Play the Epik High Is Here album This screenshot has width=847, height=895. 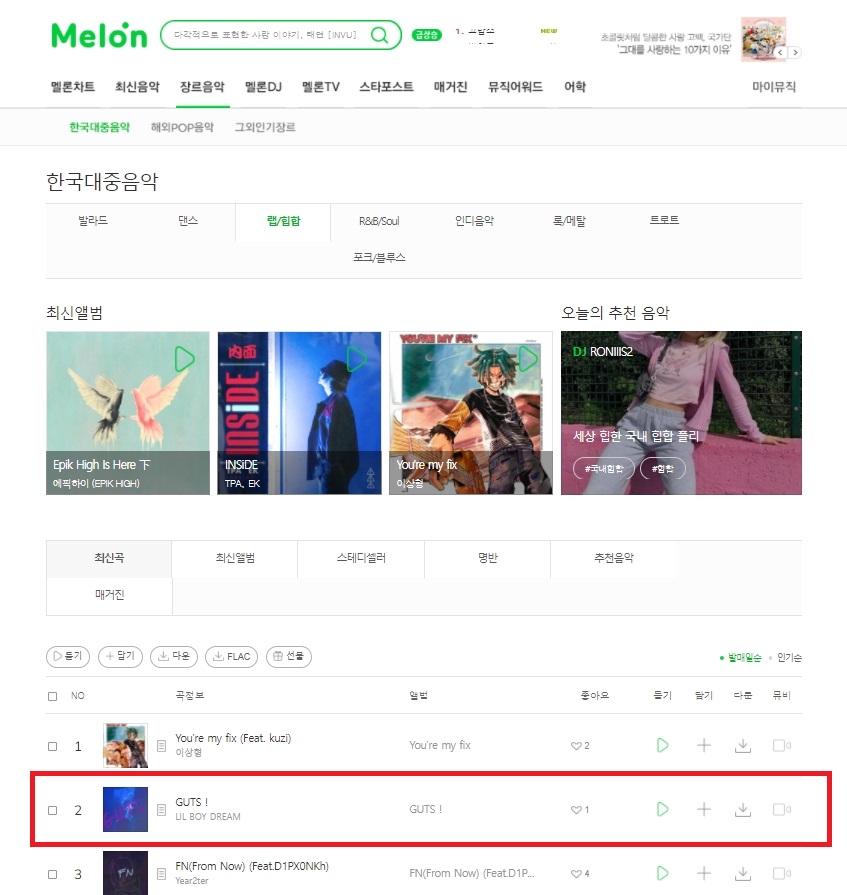click(184, 359)
